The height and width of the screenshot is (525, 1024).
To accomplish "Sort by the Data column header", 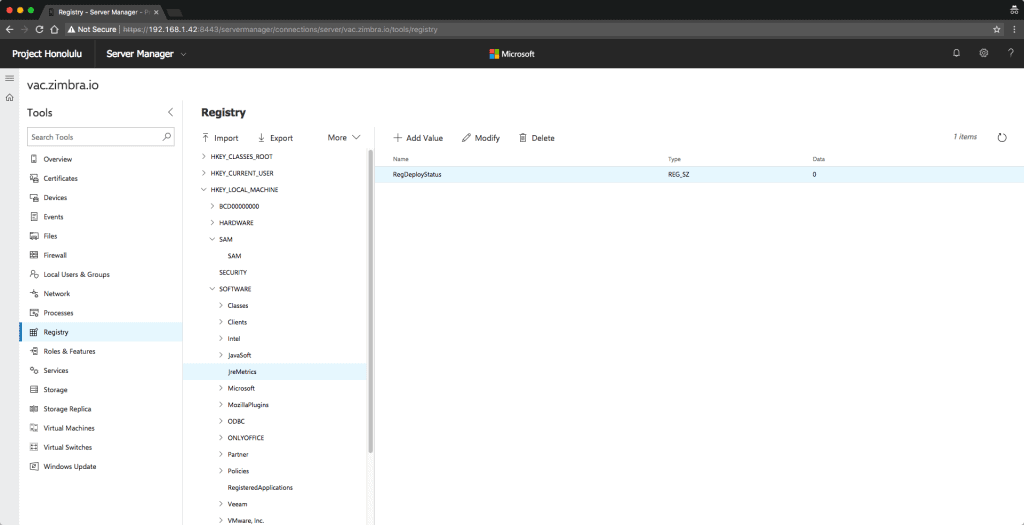I will point(818,159).
